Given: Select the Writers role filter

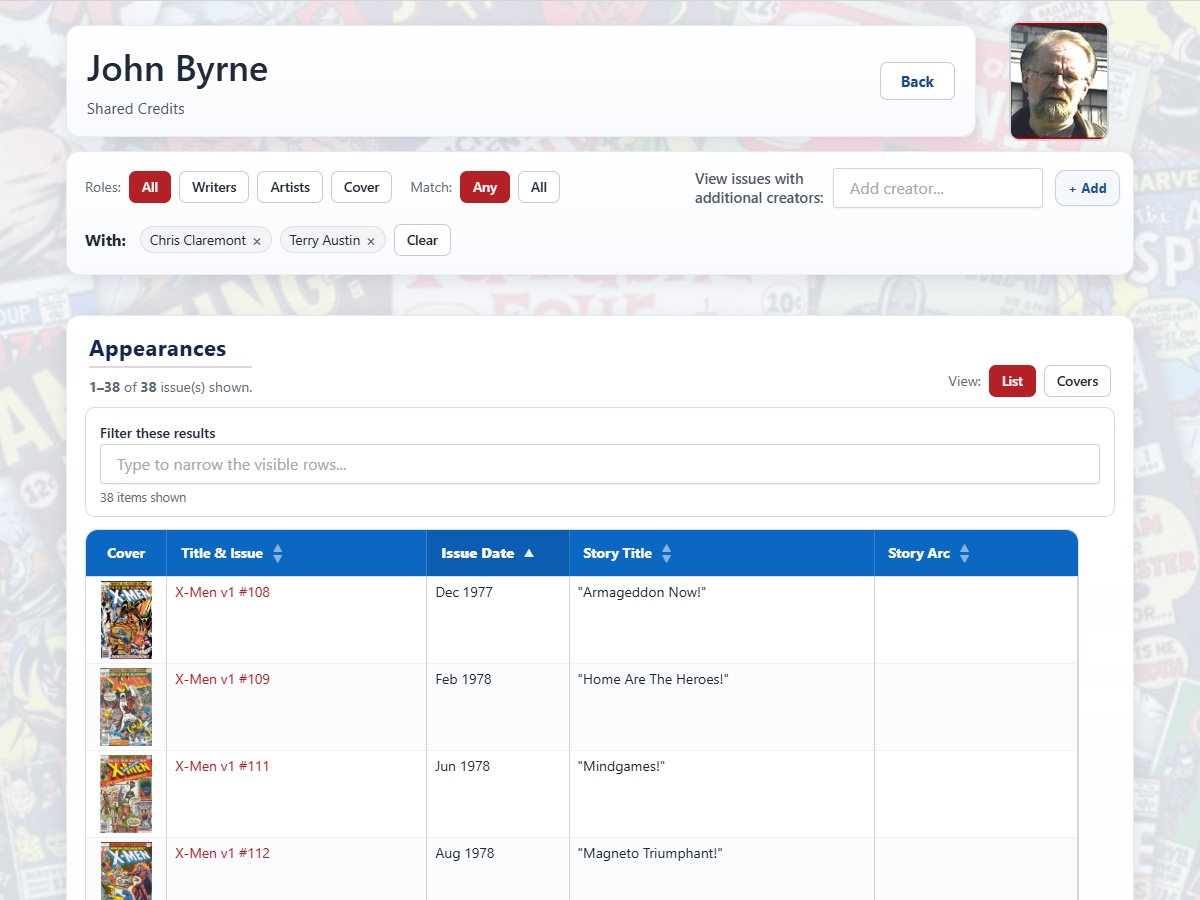Looking at the screenshot, I should (214, 187).
